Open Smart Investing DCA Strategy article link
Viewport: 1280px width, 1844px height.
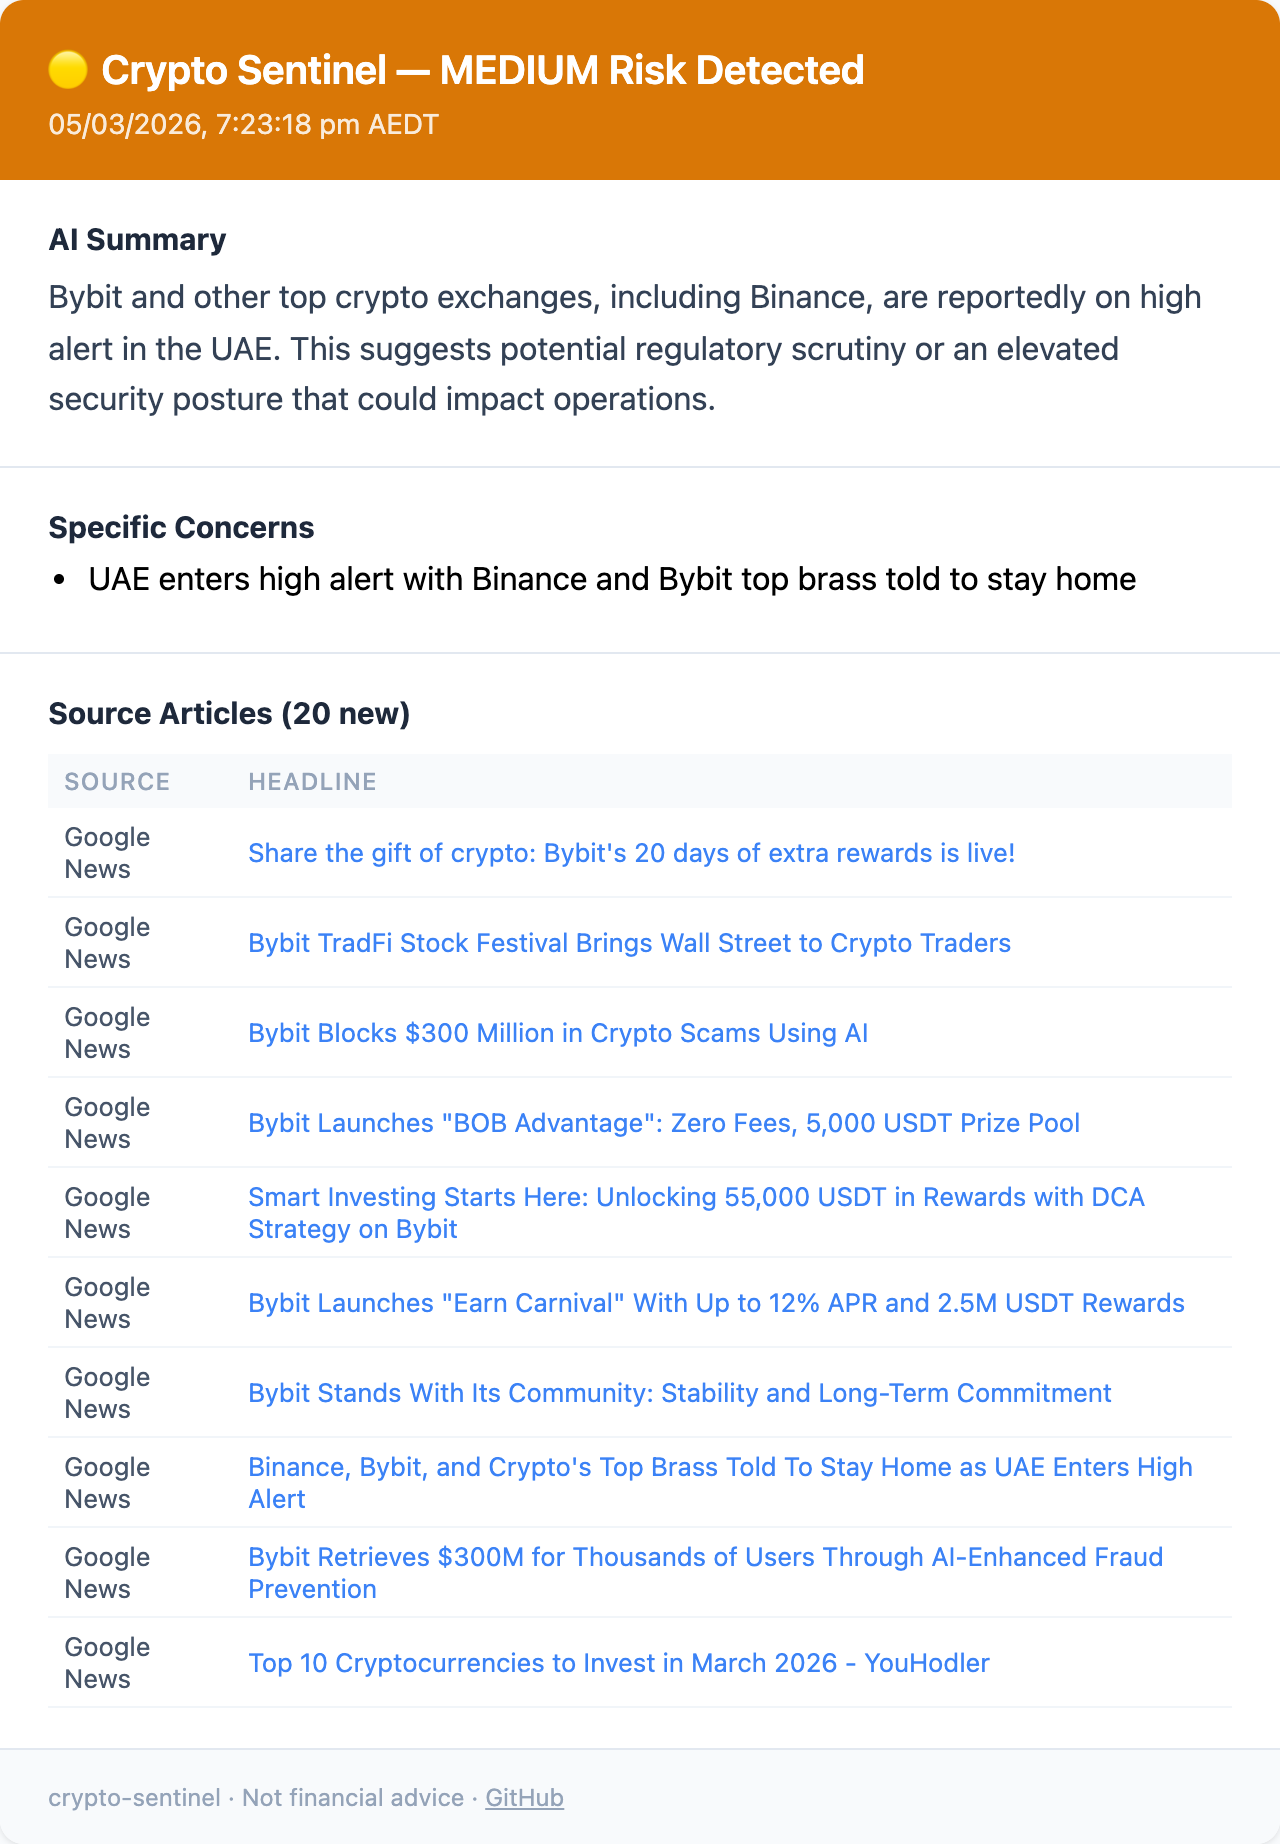(695, 1197)
